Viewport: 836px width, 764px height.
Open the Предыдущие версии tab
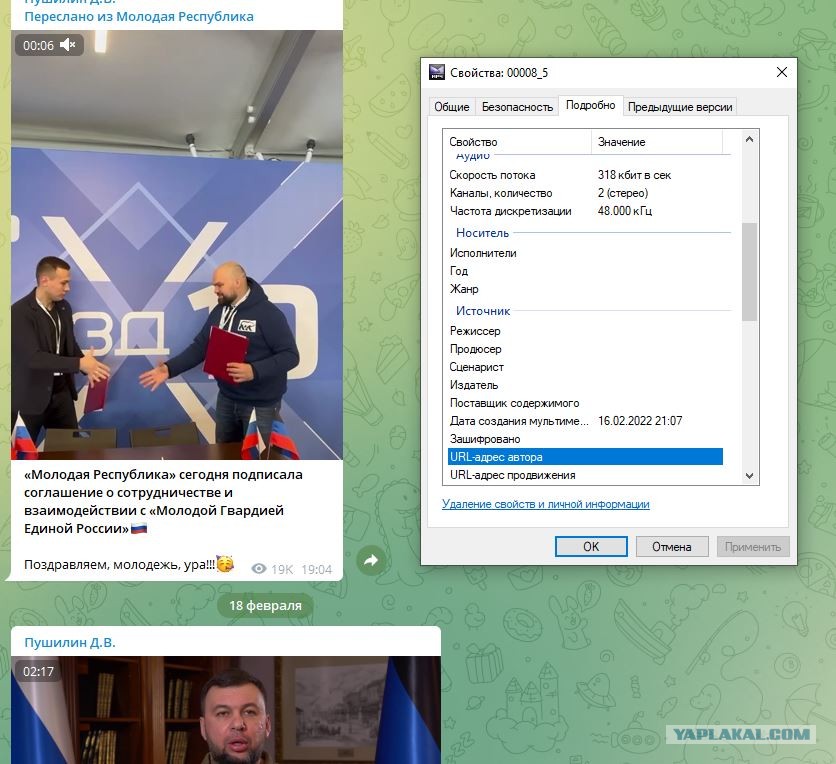(x=680, y=107)
